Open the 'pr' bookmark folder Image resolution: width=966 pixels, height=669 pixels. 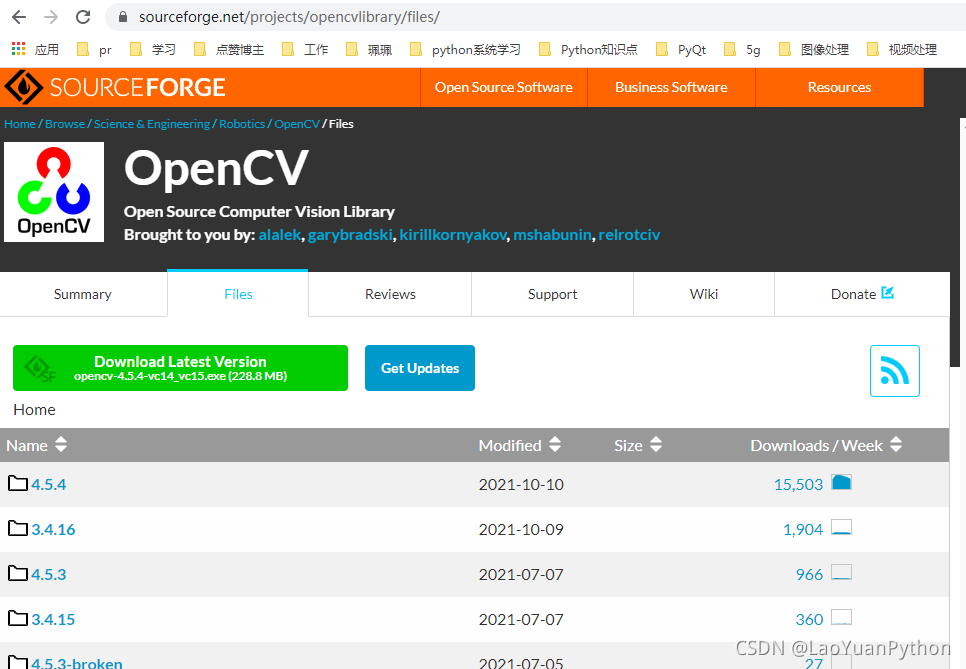click(x=94, y=49)
